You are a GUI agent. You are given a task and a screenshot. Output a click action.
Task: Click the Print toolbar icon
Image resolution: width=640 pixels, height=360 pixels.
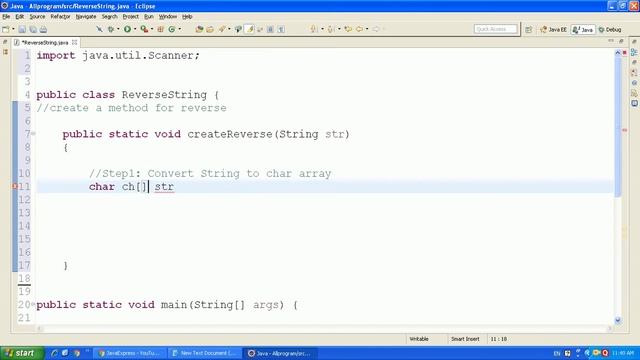tap(43, 29)
